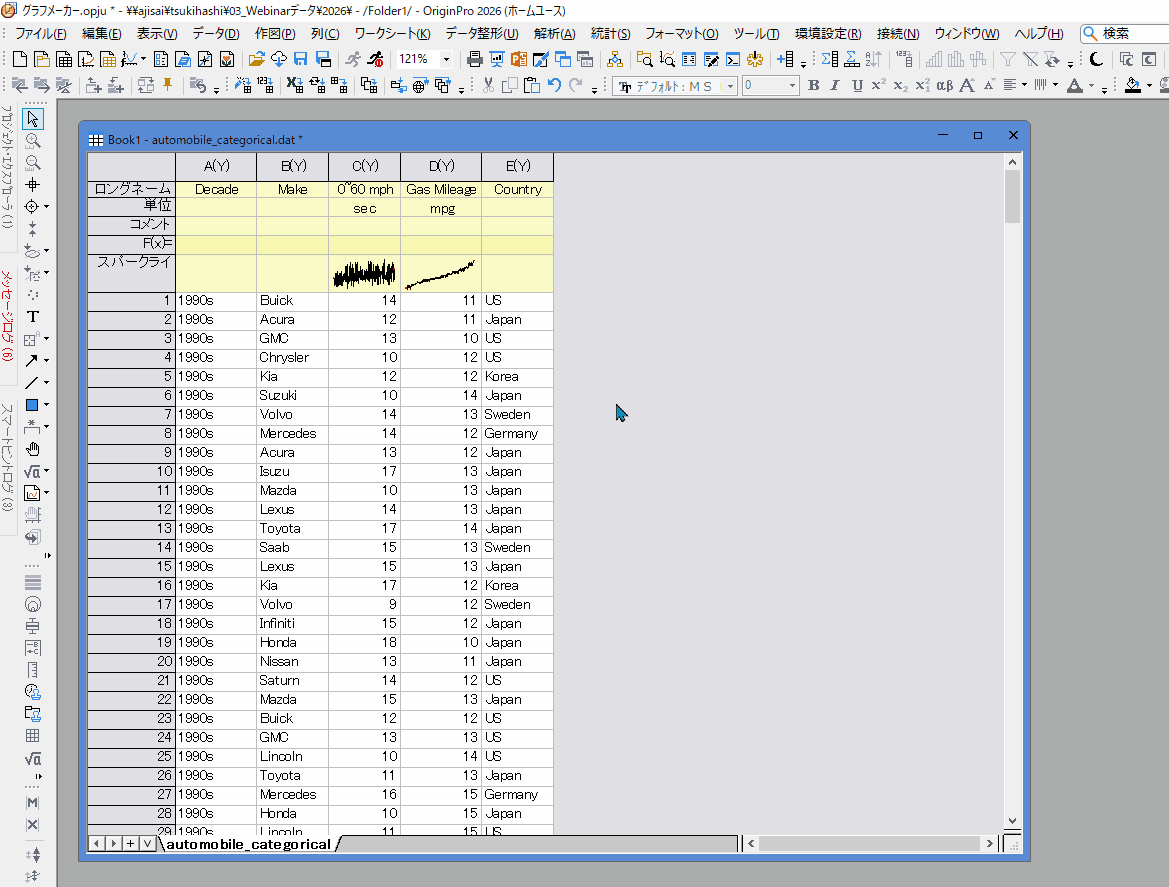
Task: Click the Save Project floppy disk icon
Action: 300,59
